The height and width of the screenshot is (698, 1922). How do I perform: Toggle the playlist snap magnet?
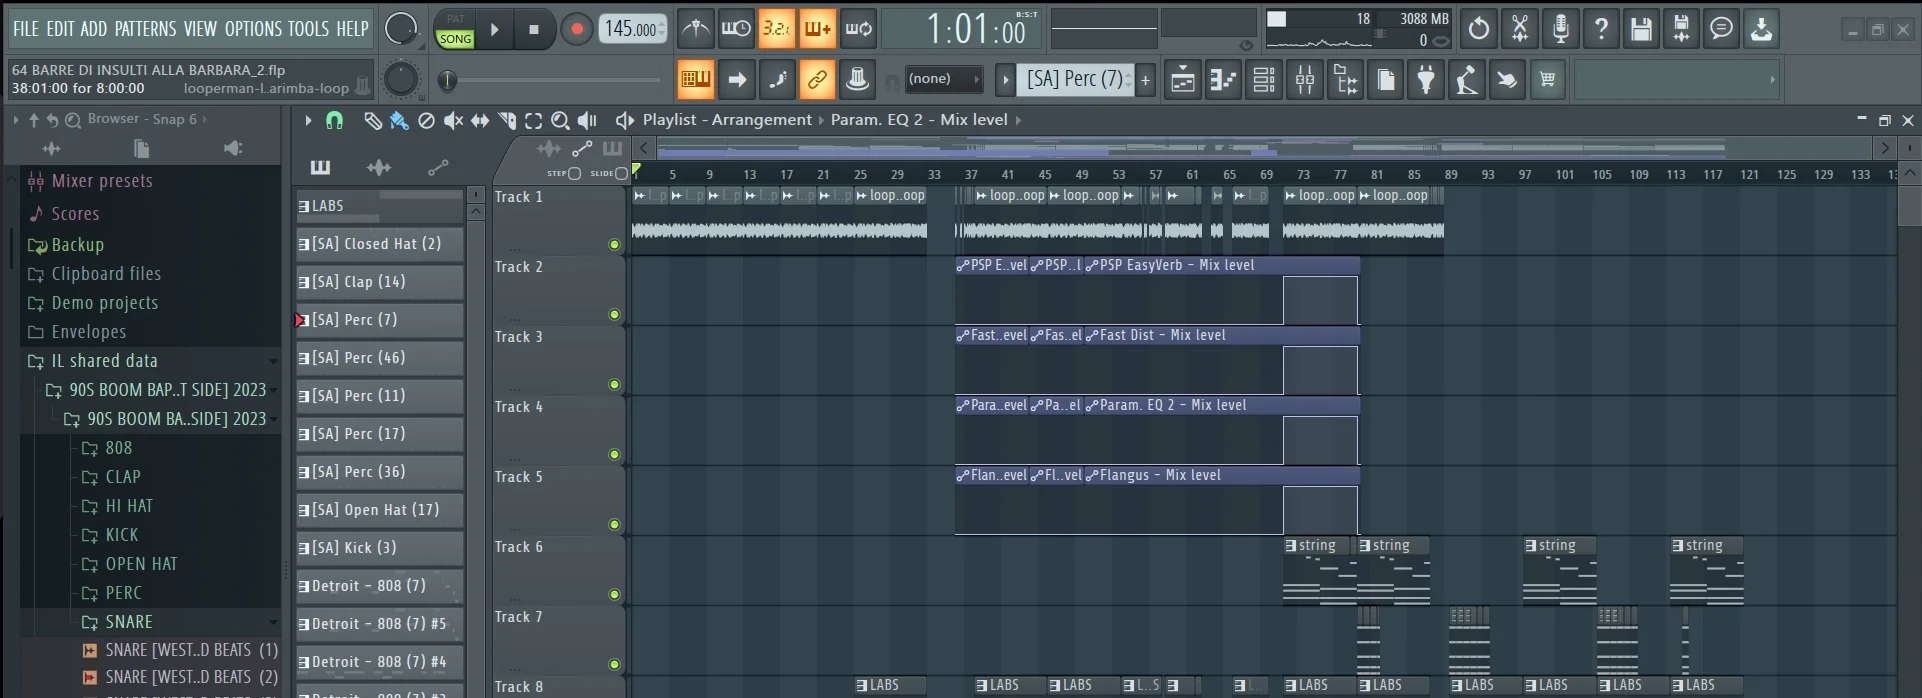click(335, 121)
